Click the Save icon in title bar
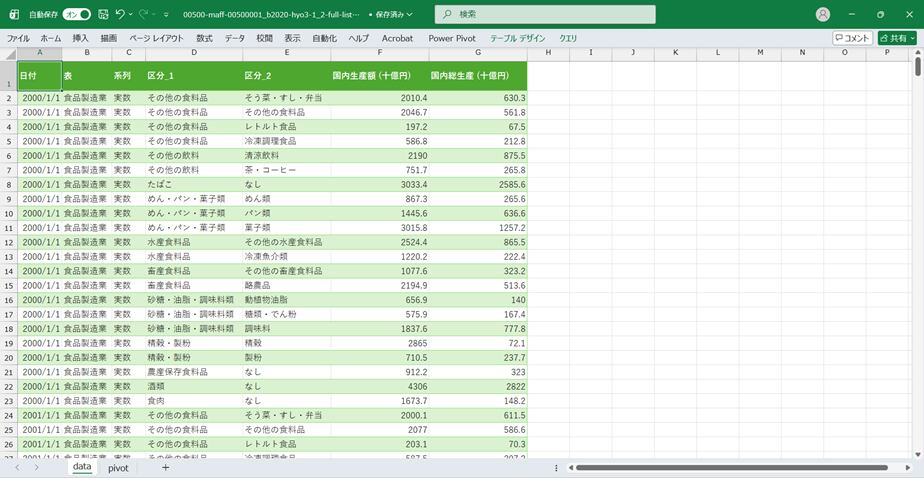The image size is (924, 478). click(x=103, y=15)
